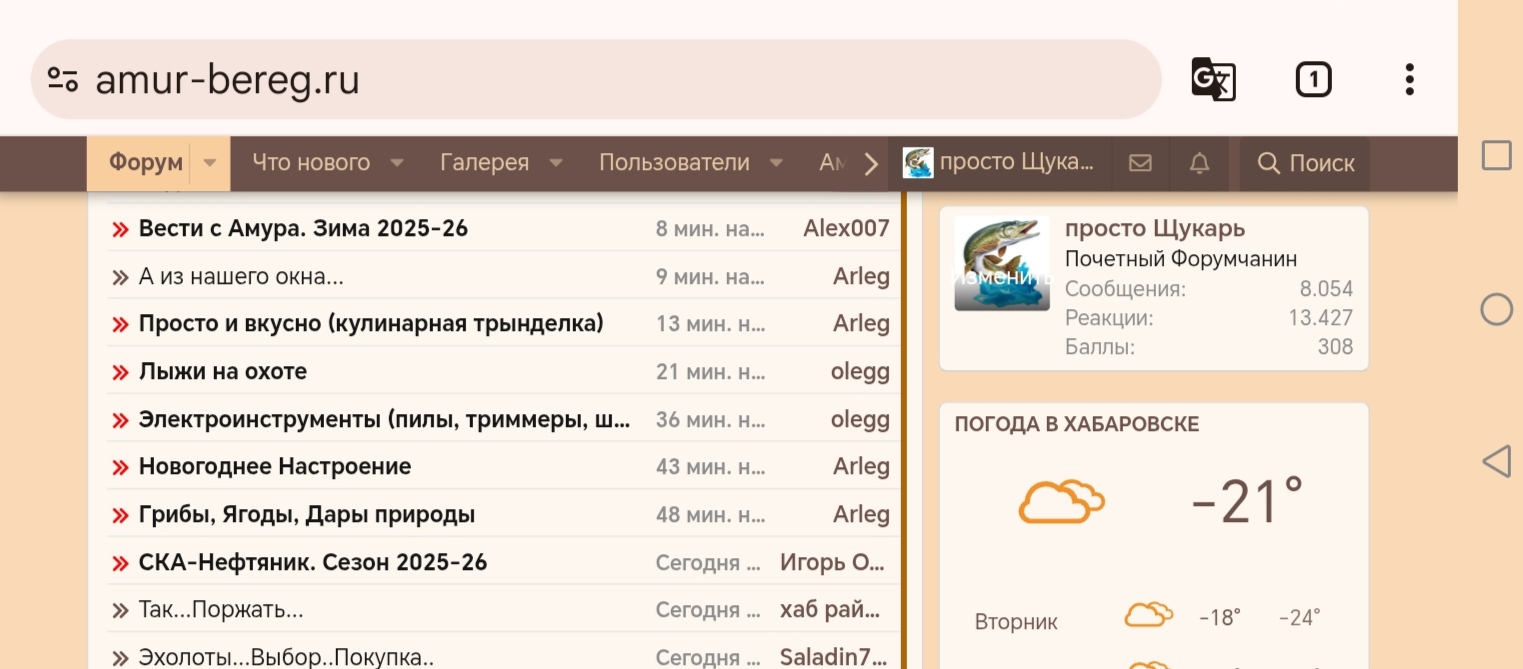Open the inbox envelope icon in the navbar

pos(1139,163)
